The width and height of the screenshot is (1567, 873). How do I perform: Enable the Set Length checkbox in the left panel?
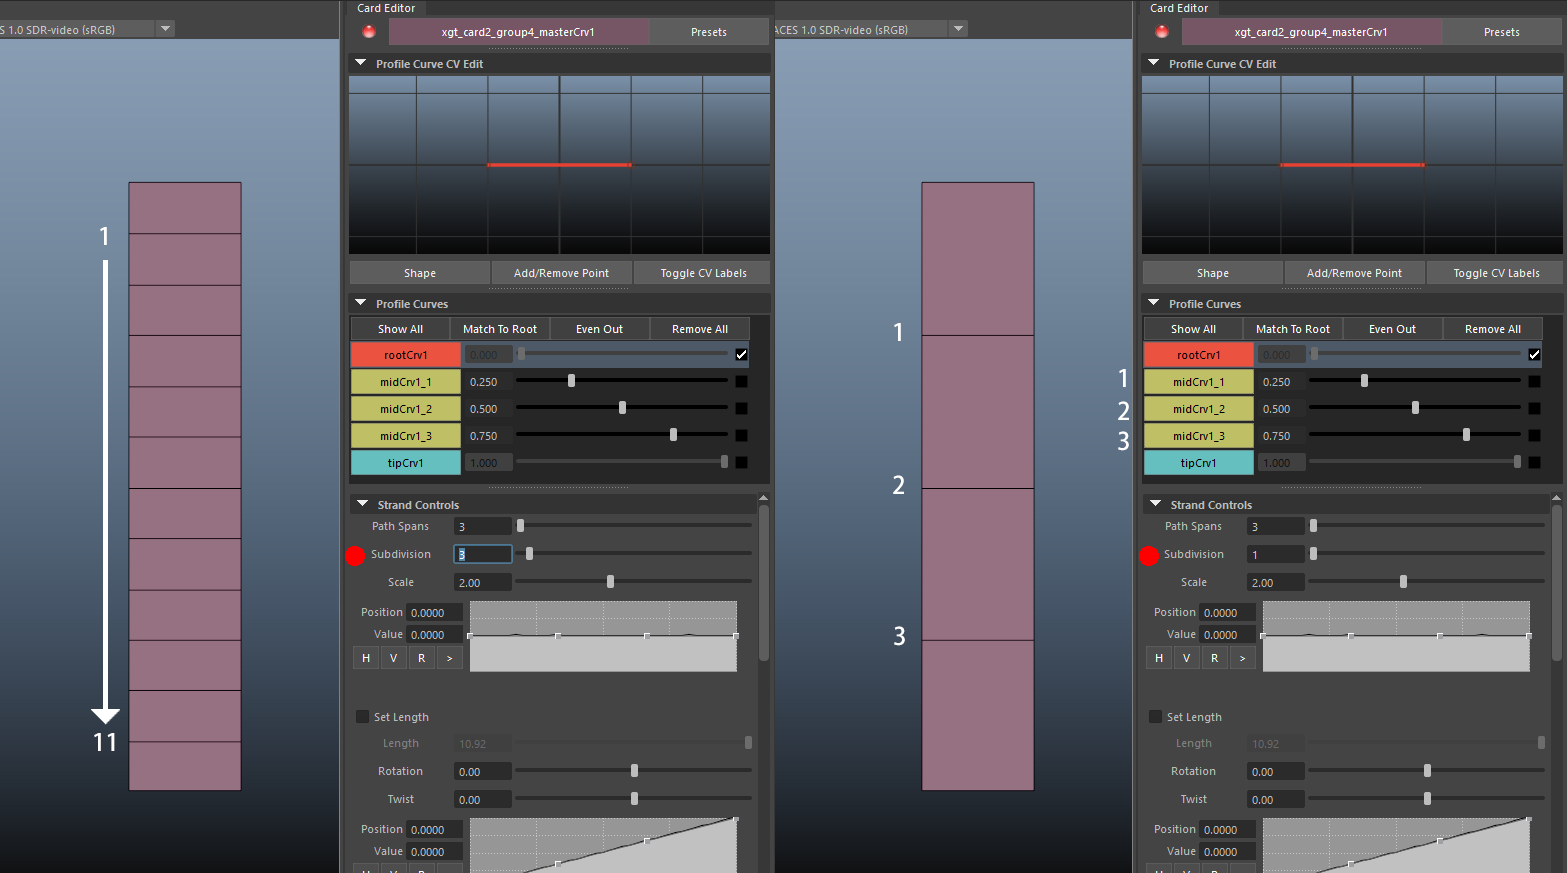coord(363,717)
